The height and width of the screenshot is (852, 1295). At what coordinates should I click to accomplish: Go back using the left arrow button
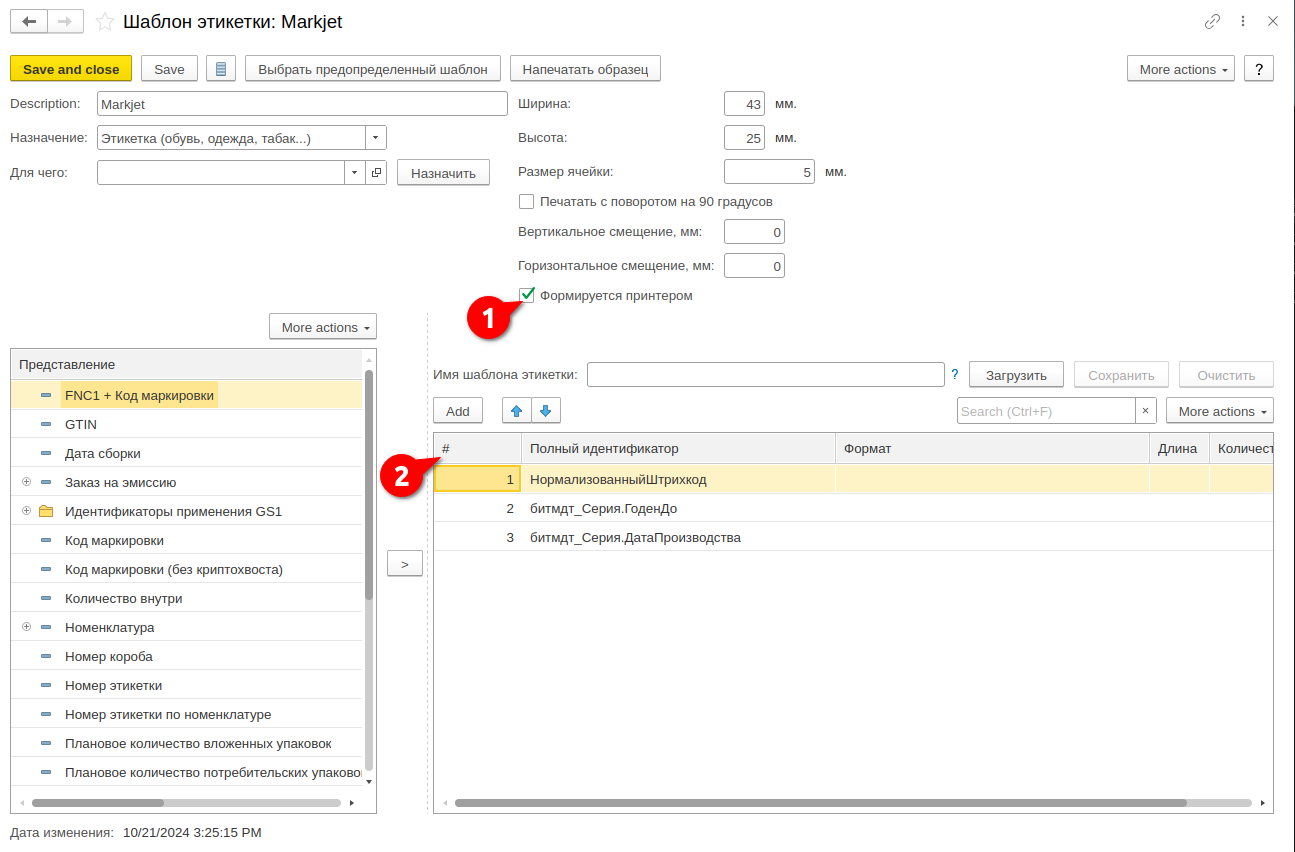29,21
